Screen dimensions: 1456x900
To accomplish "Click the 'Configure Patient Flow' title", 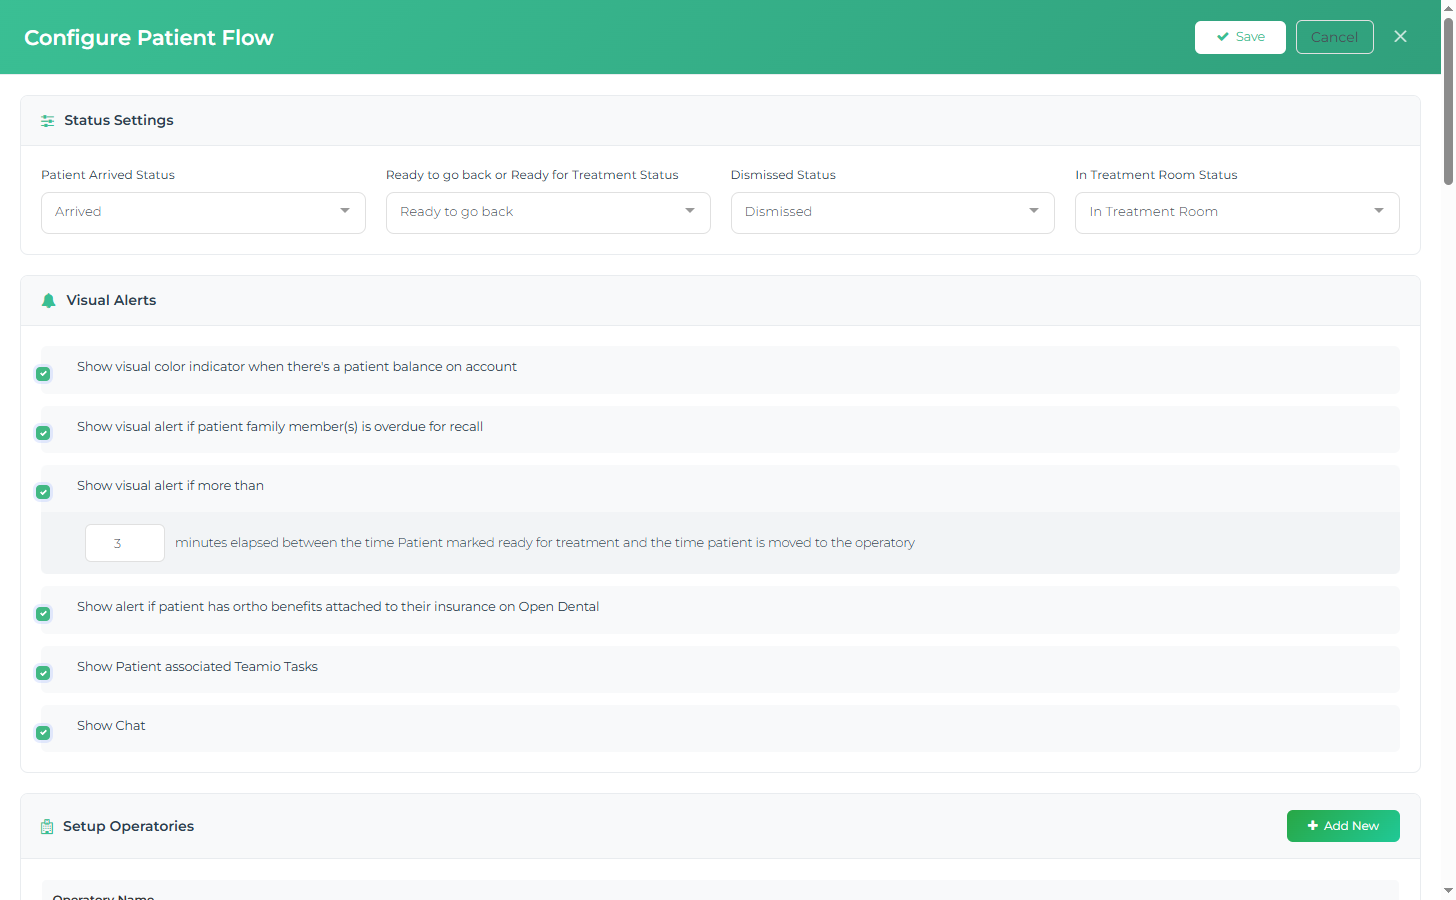I will point(149,38).
